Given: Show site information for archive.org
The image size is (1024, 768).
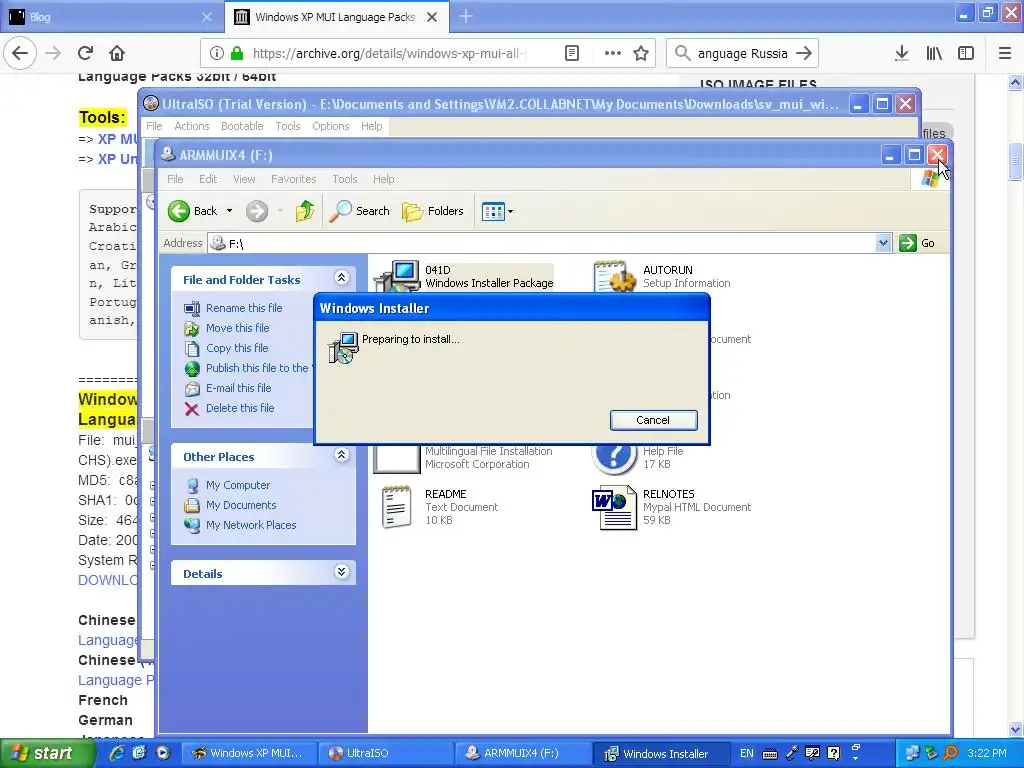Looking at the screenshot, I should point(217,53).
